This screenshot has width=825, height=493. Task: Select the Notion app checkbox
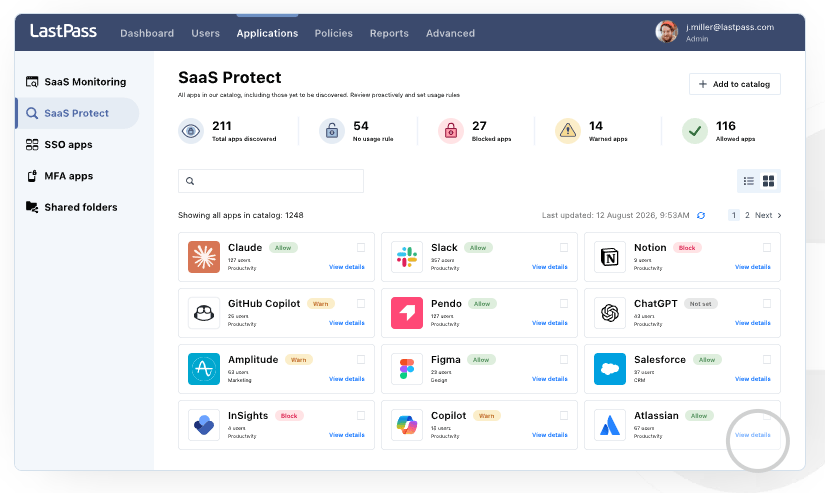coord(767,247)
